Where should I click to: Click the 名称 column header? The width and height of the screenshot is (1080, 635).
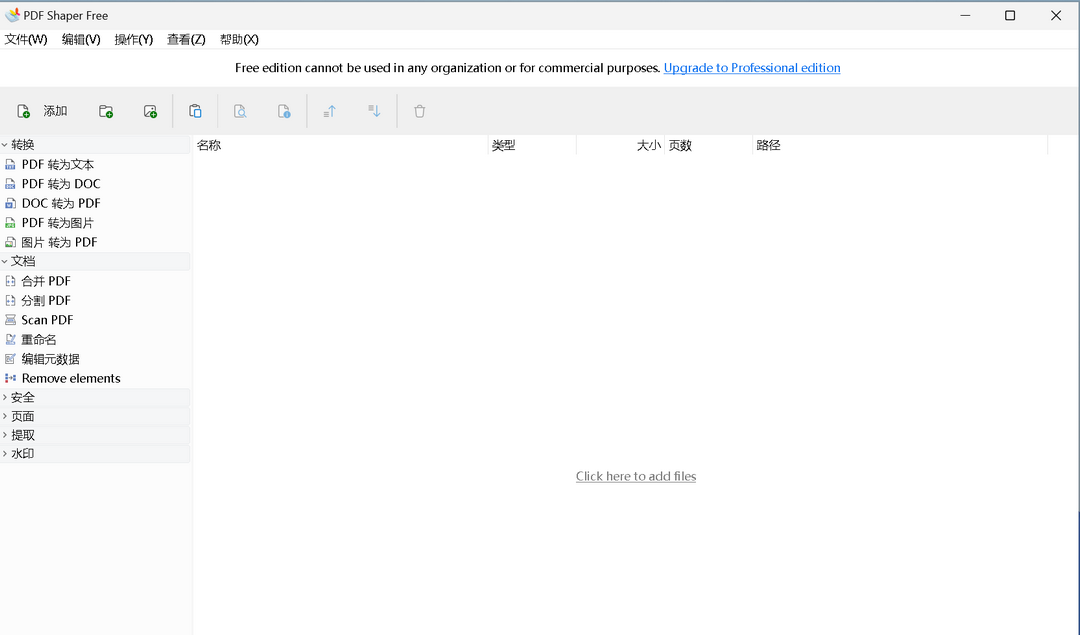pyautogui.click(x=210, y=145)
